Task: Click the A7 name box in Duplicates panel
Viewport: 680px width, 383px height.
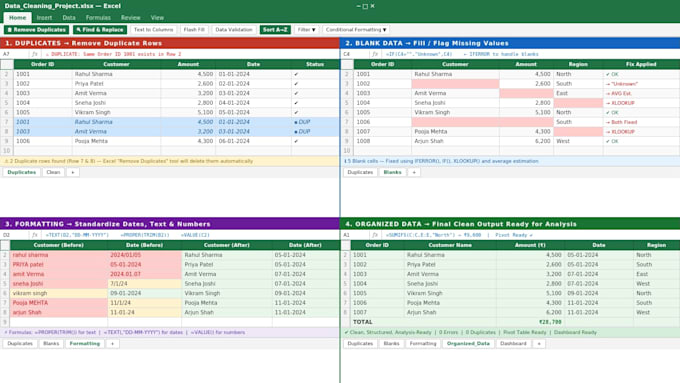Action: [14, 54]
